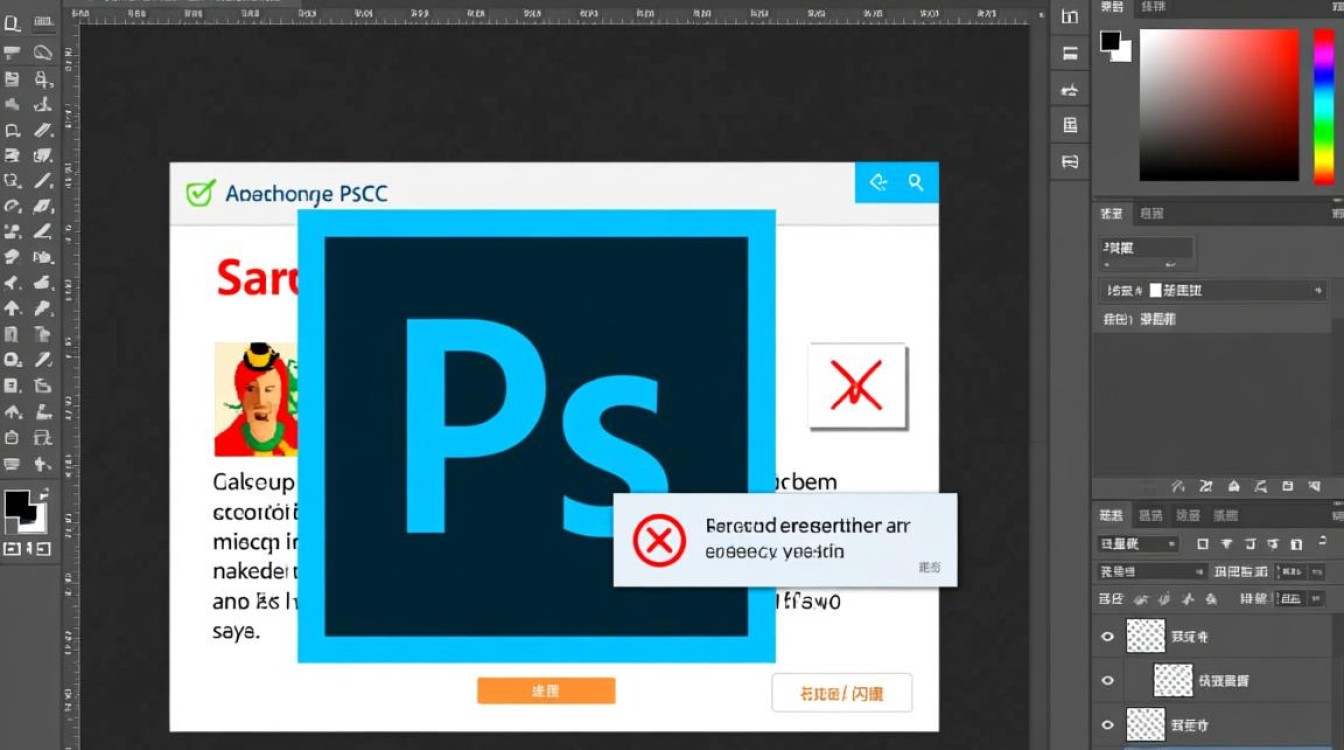Select the third layer's checkered thumbnail
The height and width of the screenshot is (750, 1344).
(x=1146, y=724)
